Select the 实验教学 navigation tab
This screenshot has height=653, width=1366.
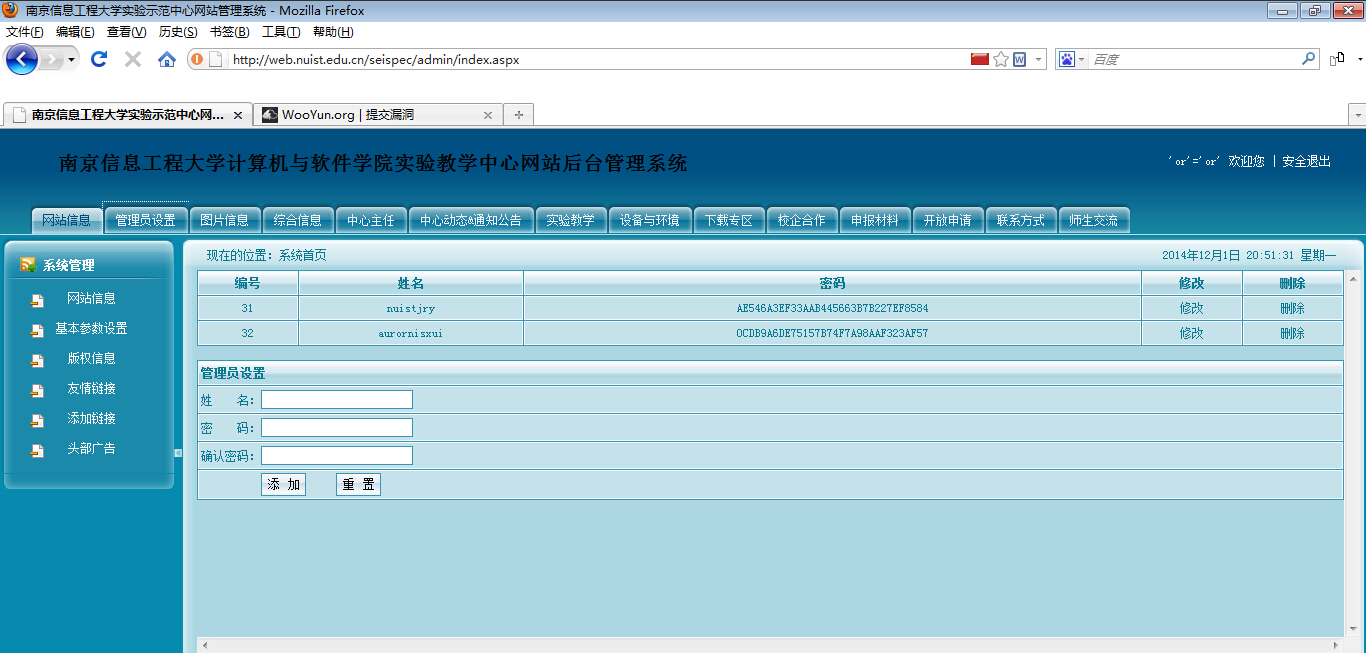pos(570,220)
